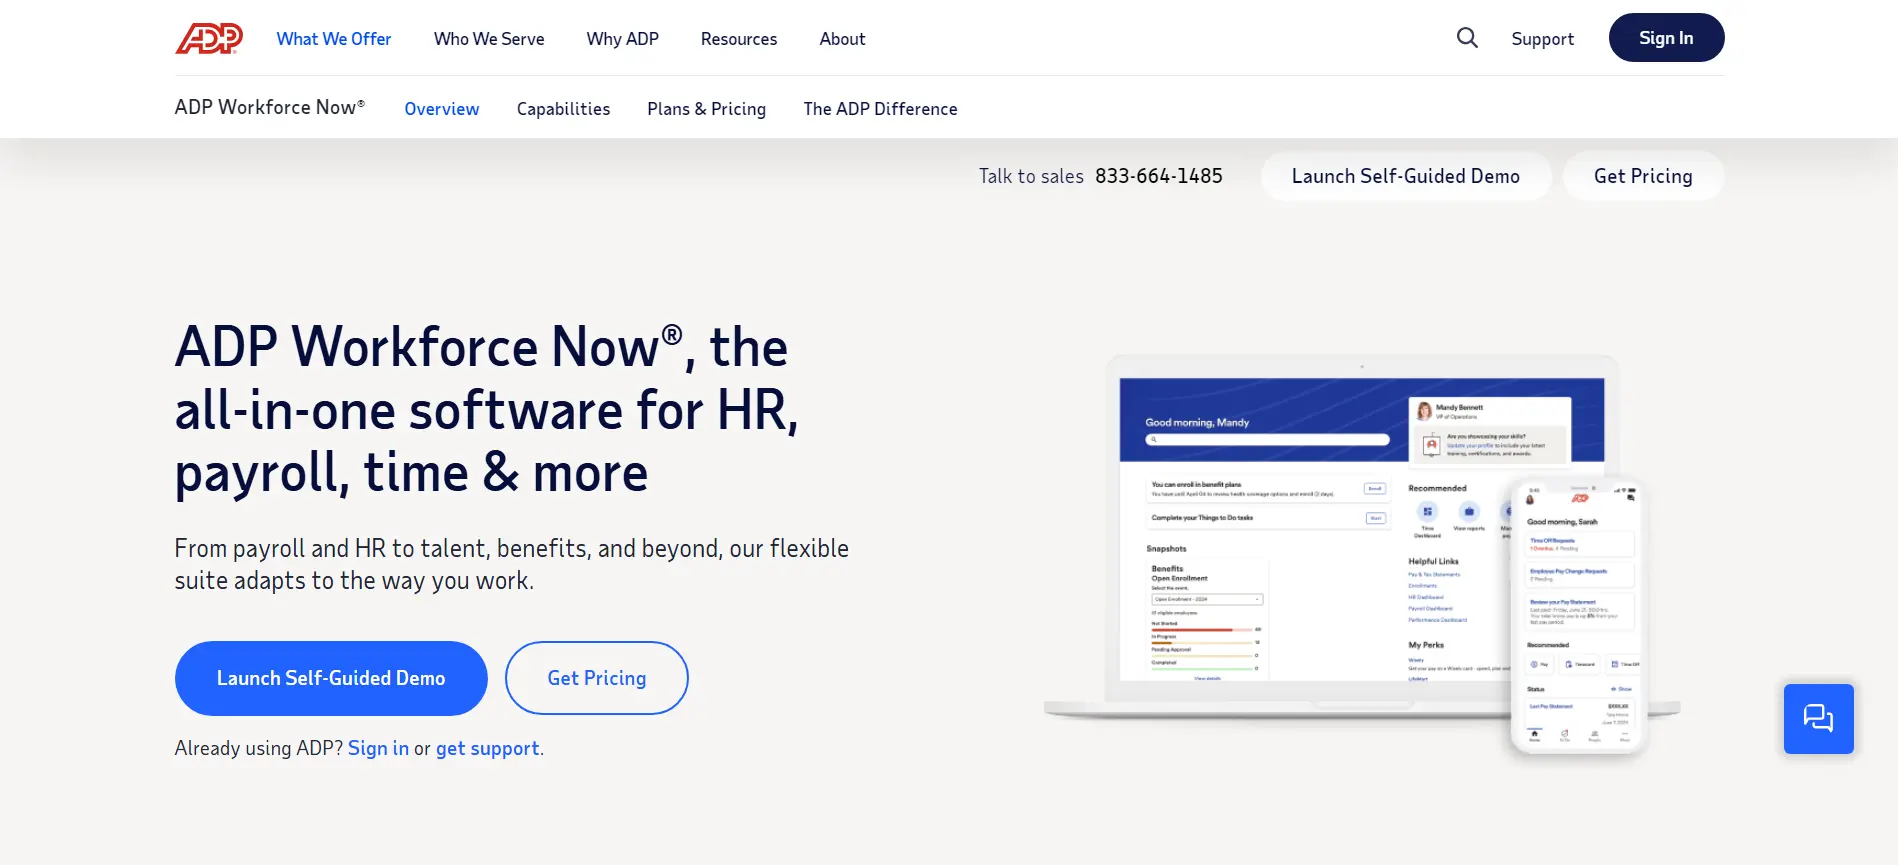Follow the get support link
Image resolution: width=1898 pixels, height=865 pixels.
click(487, 748)
